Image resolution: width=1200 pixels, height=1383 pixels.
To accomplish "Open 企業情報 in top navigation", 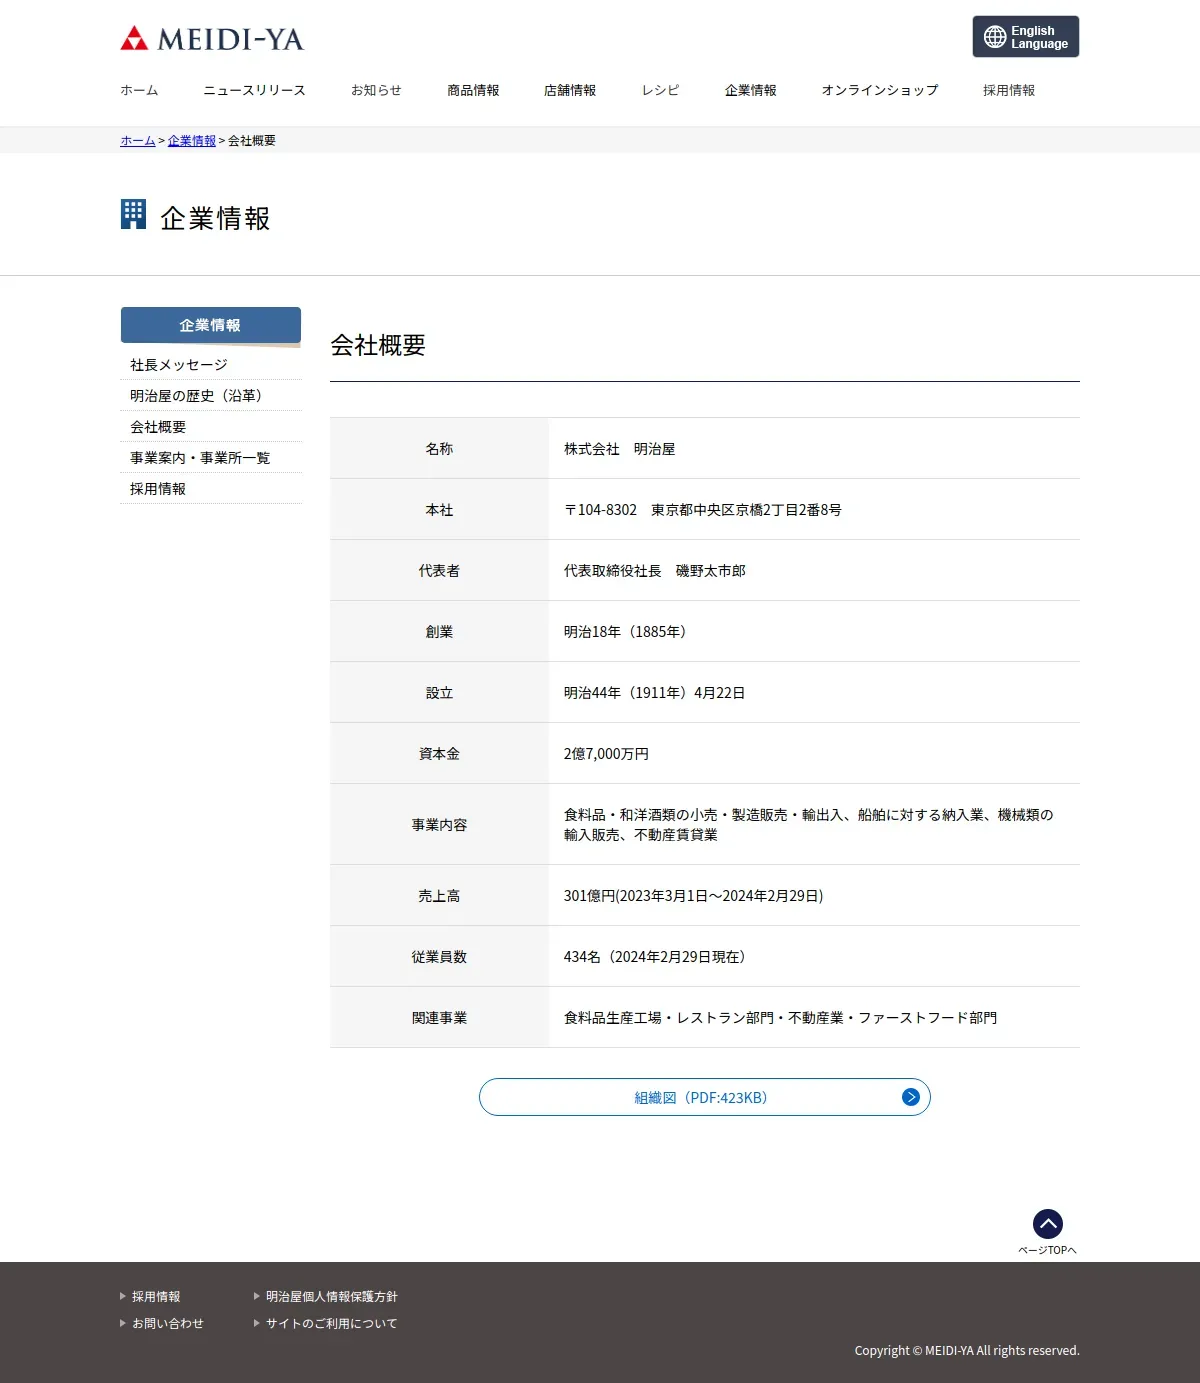I will 751,90.
